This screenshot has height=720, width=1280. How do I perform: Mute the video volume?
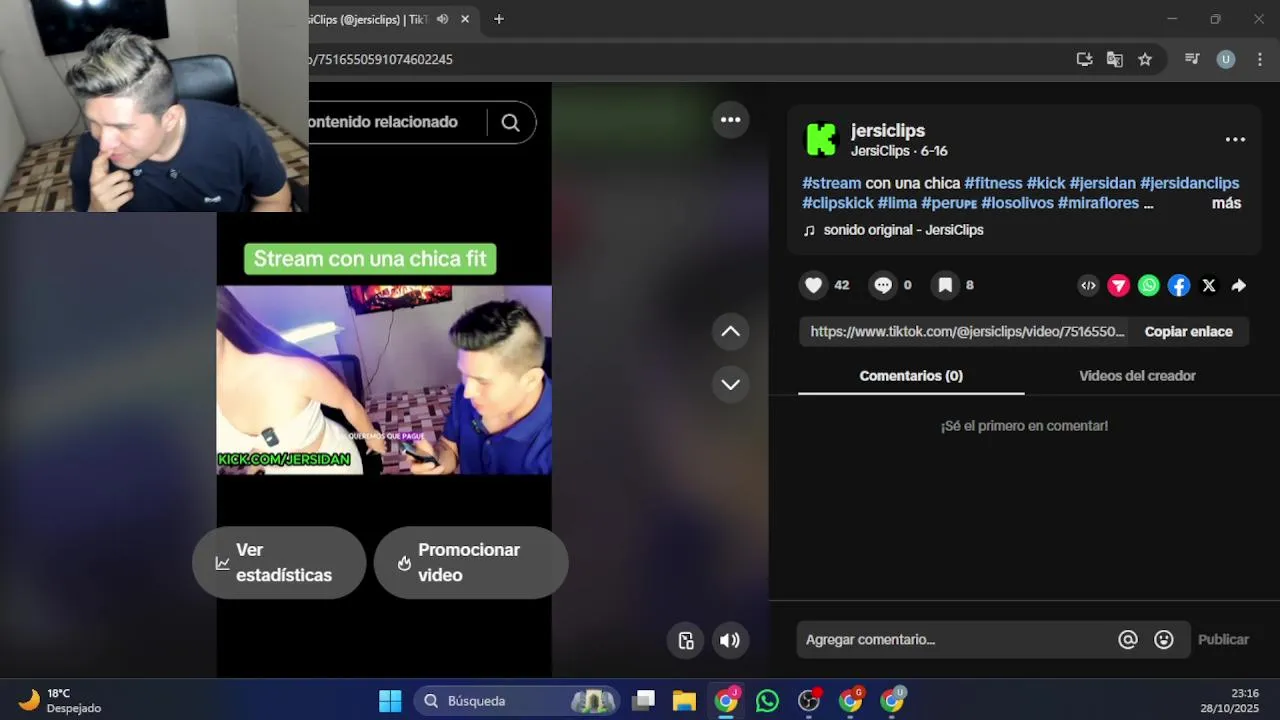[x=731, y=641]
